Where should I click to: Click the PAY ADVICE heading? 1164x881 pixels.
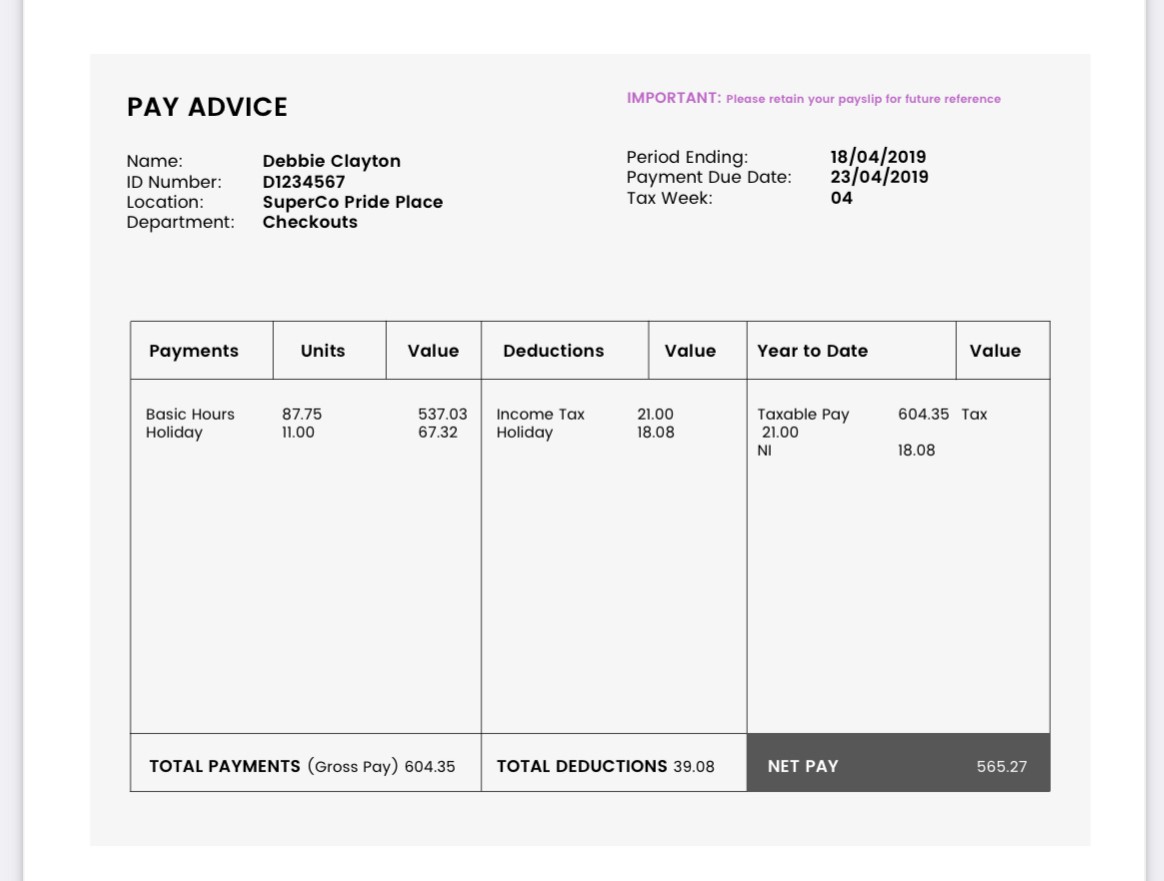click(207, 107)
